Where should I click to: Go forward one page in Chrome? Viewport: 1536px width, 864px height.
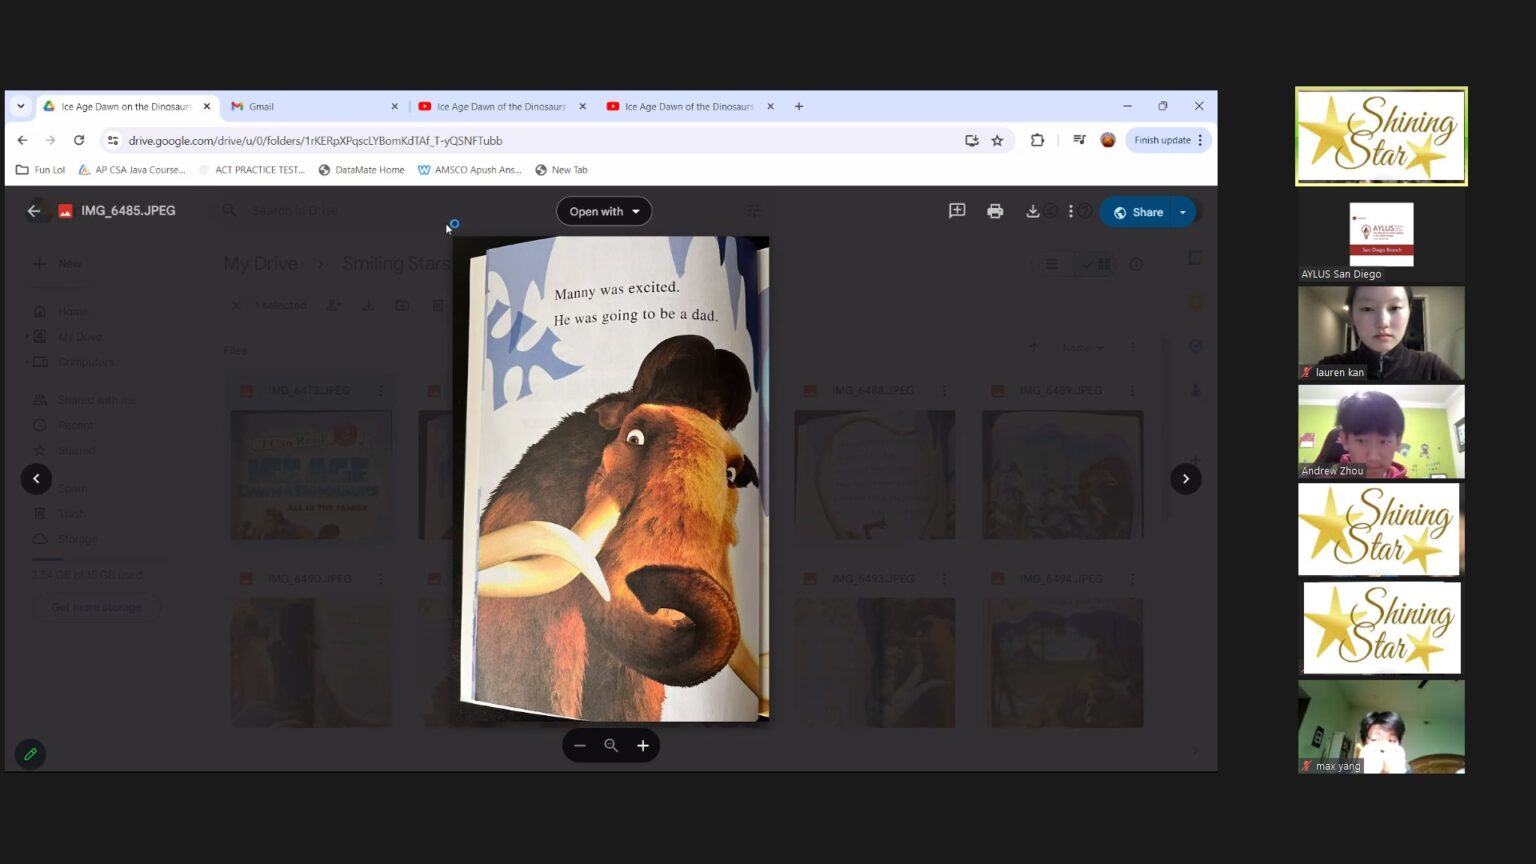[50, 141]
